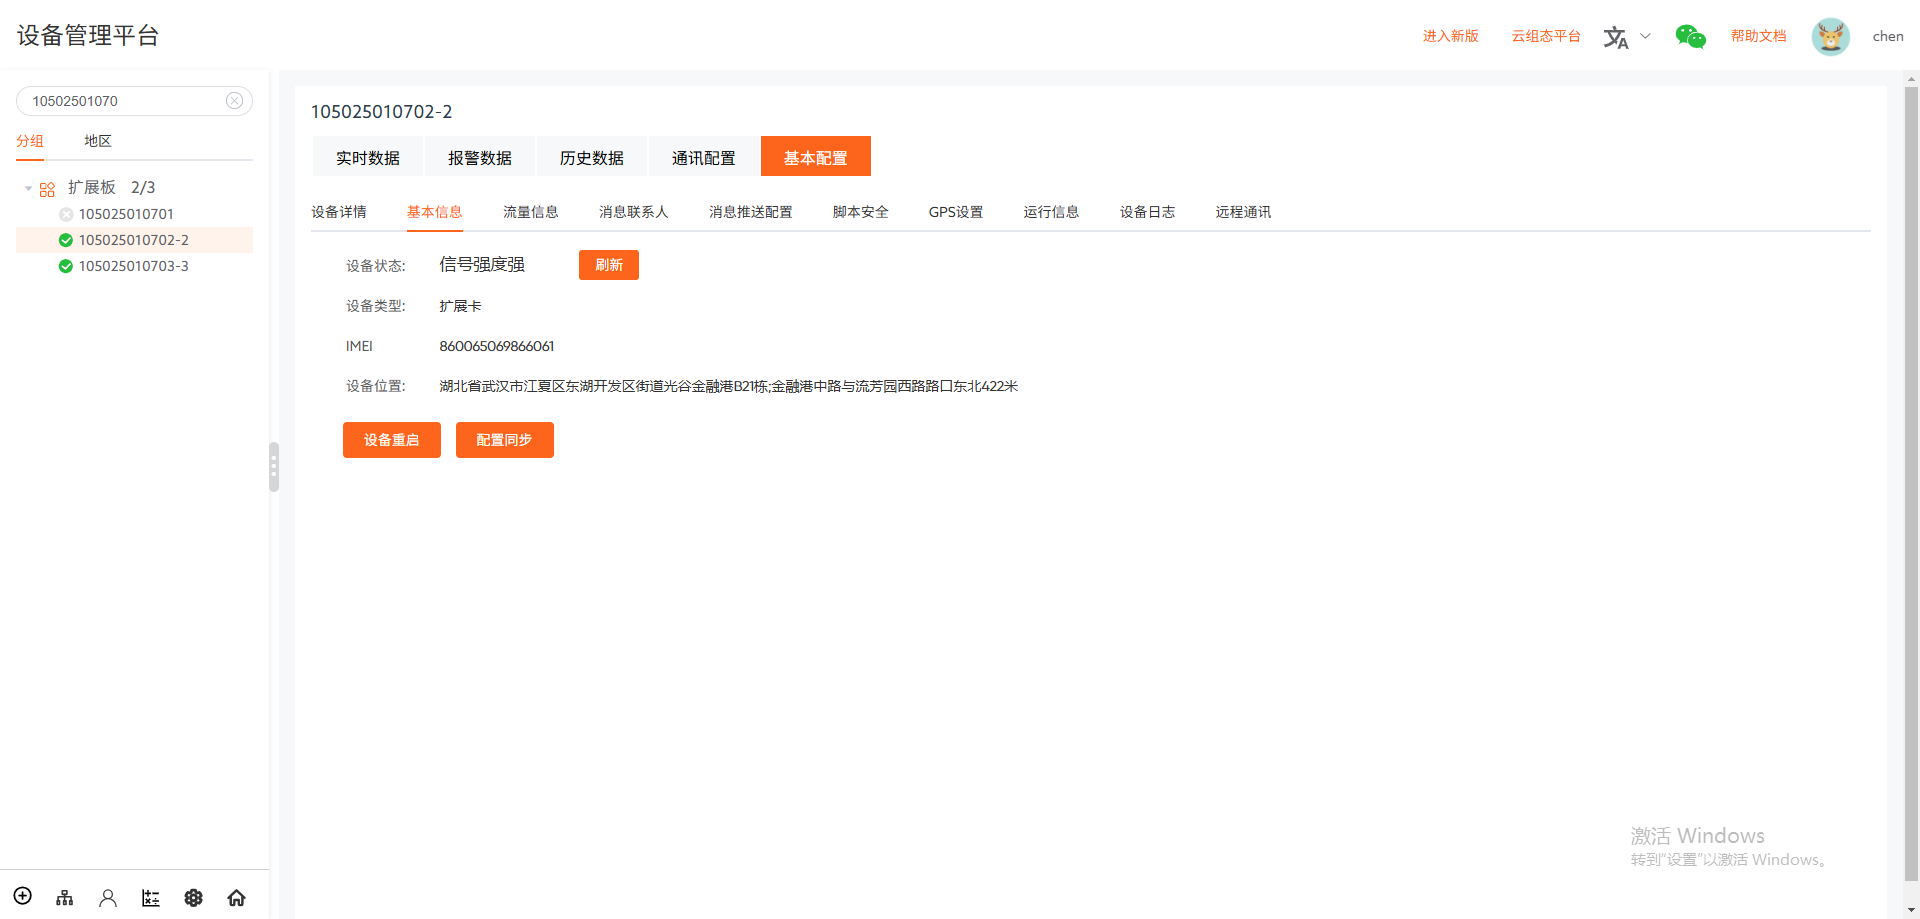Clear the device search field with the X icon
1920x919 pixels.
pos(235,101)
